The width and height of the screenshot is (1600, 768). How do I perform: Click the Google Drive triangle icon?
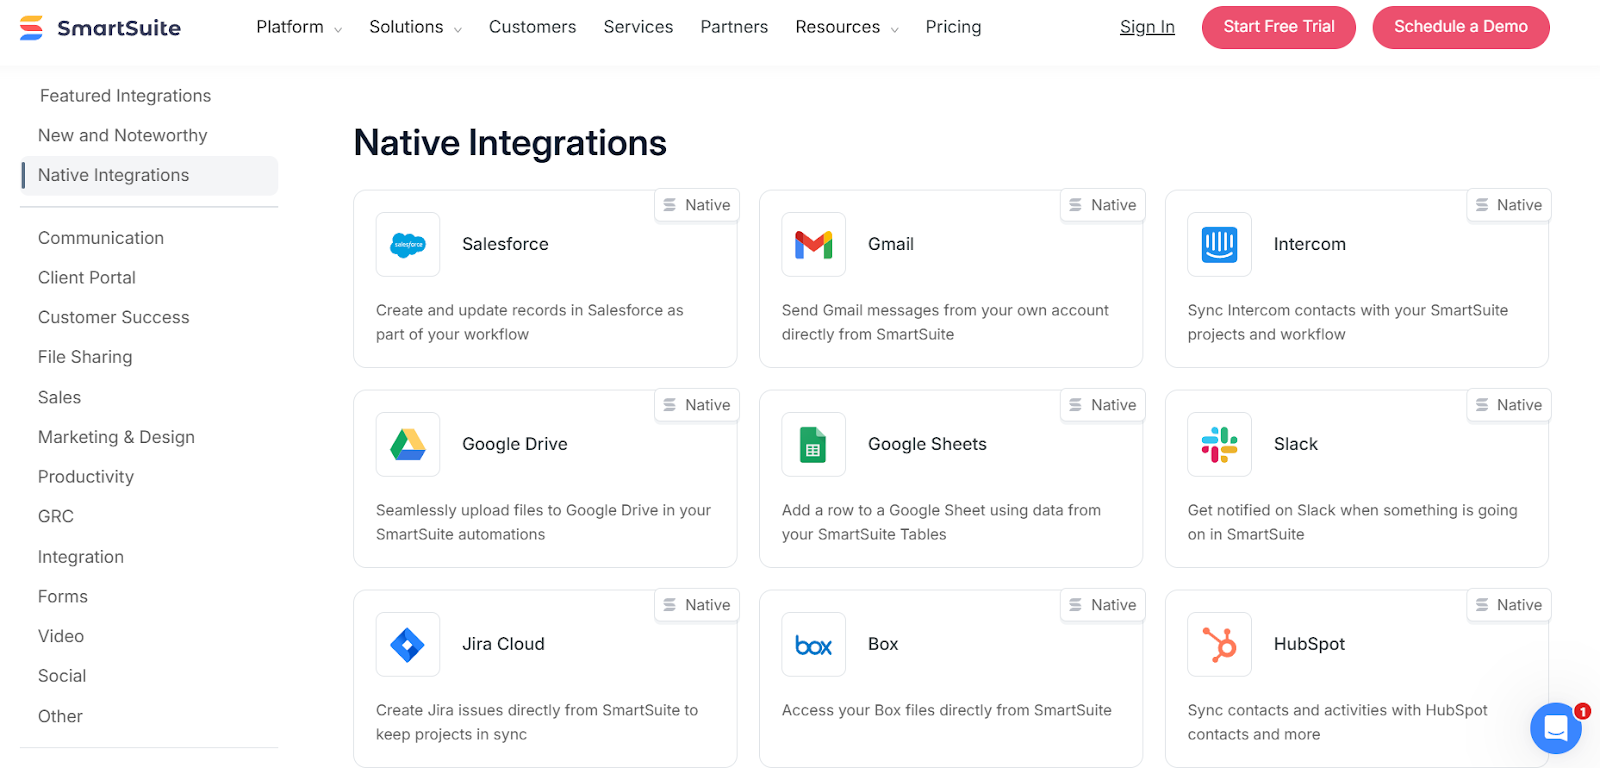pyautogui.click(x=408, y=444)
